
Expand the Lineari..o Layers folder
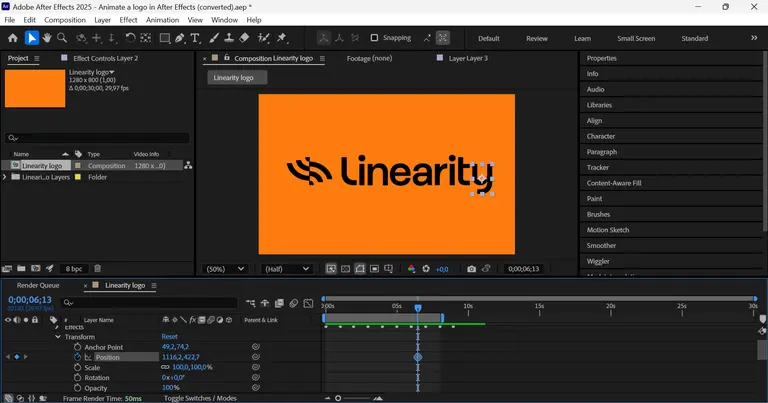[5, 177]
